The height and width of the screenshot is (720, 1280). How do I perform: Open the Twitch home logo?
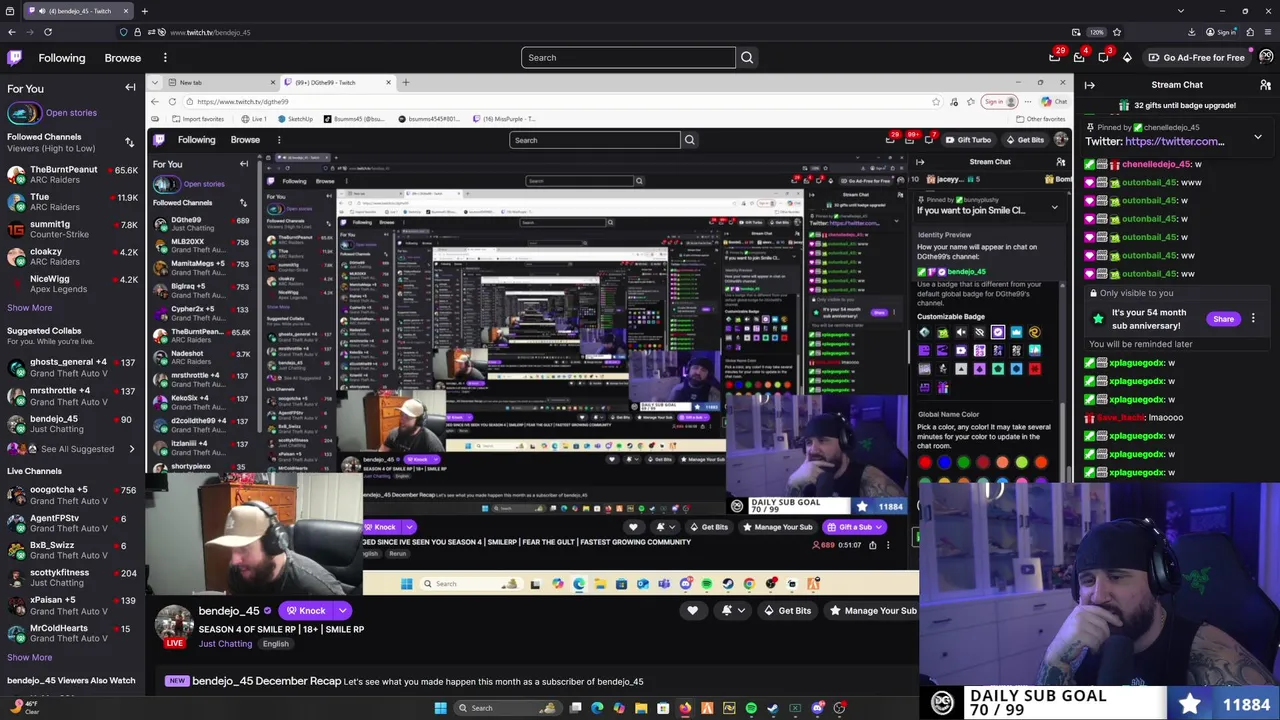tap(15, 58)
